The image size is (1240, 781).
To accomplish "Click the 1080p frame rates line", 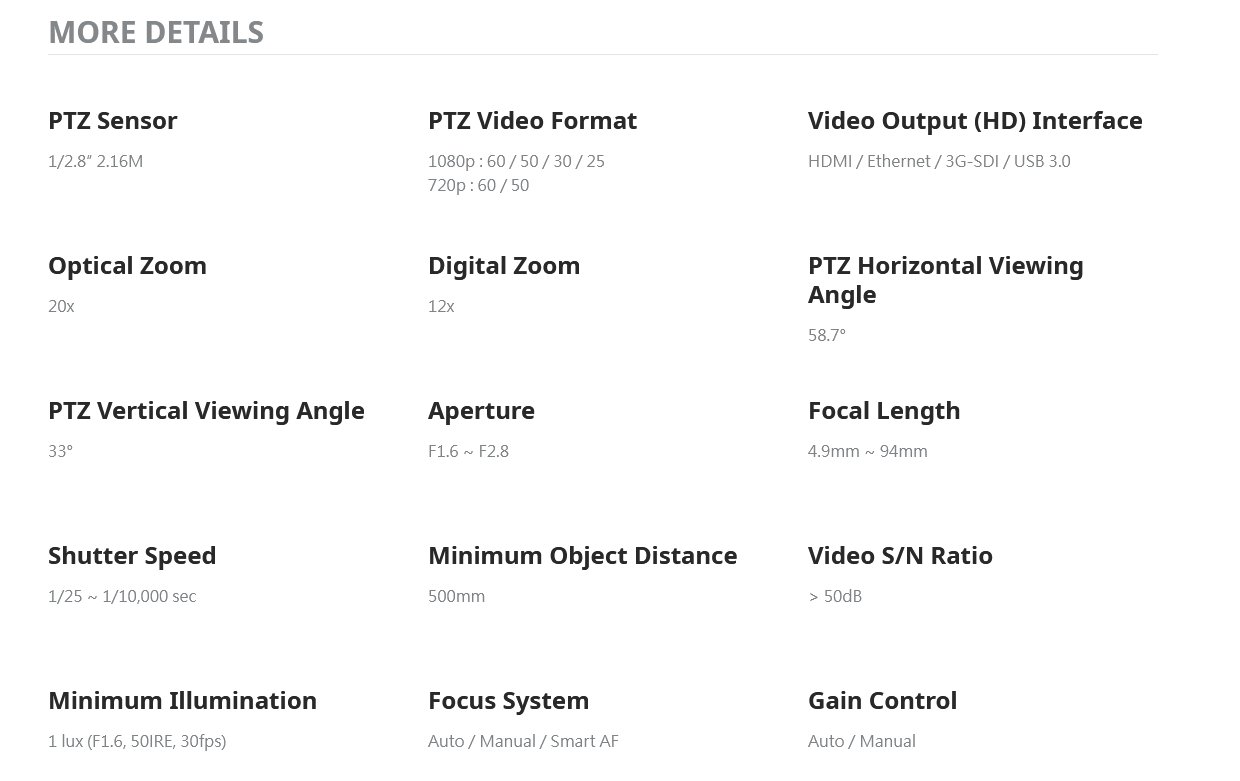I will tap(516, 161).
